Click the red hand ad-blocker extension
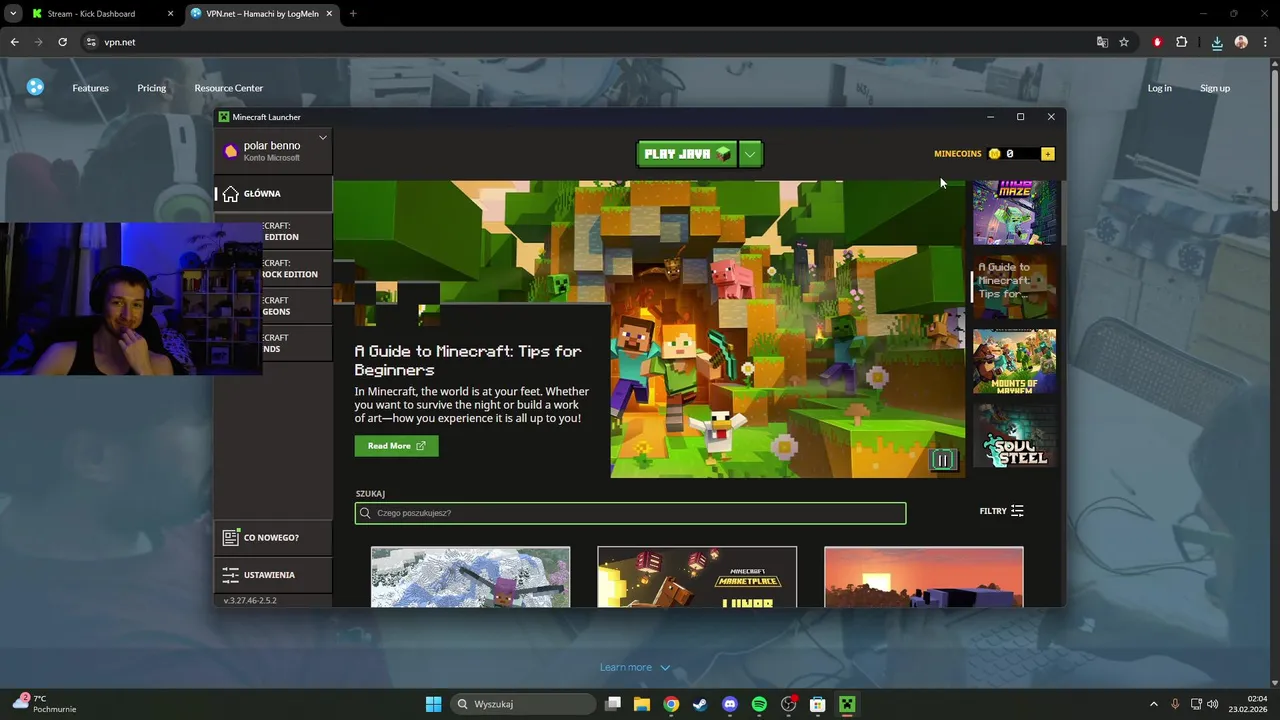 click(1157, 42)
